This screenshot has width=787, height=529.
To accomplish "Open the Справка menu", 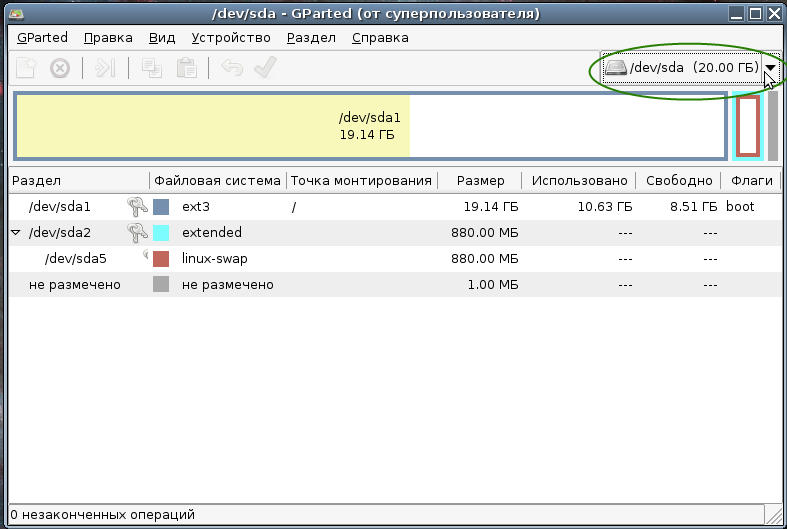I will click(x=380, y=38).
